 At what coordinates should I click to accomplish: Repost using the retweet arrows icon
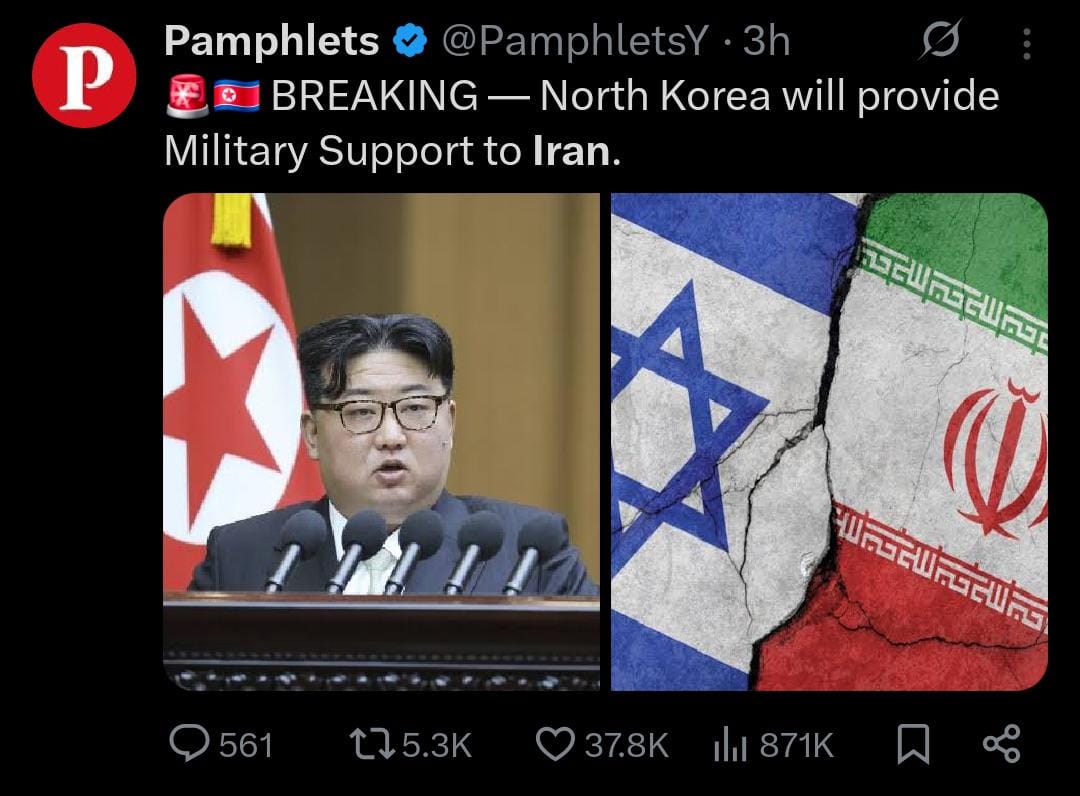pyautogui.click(x=372, y=744)
